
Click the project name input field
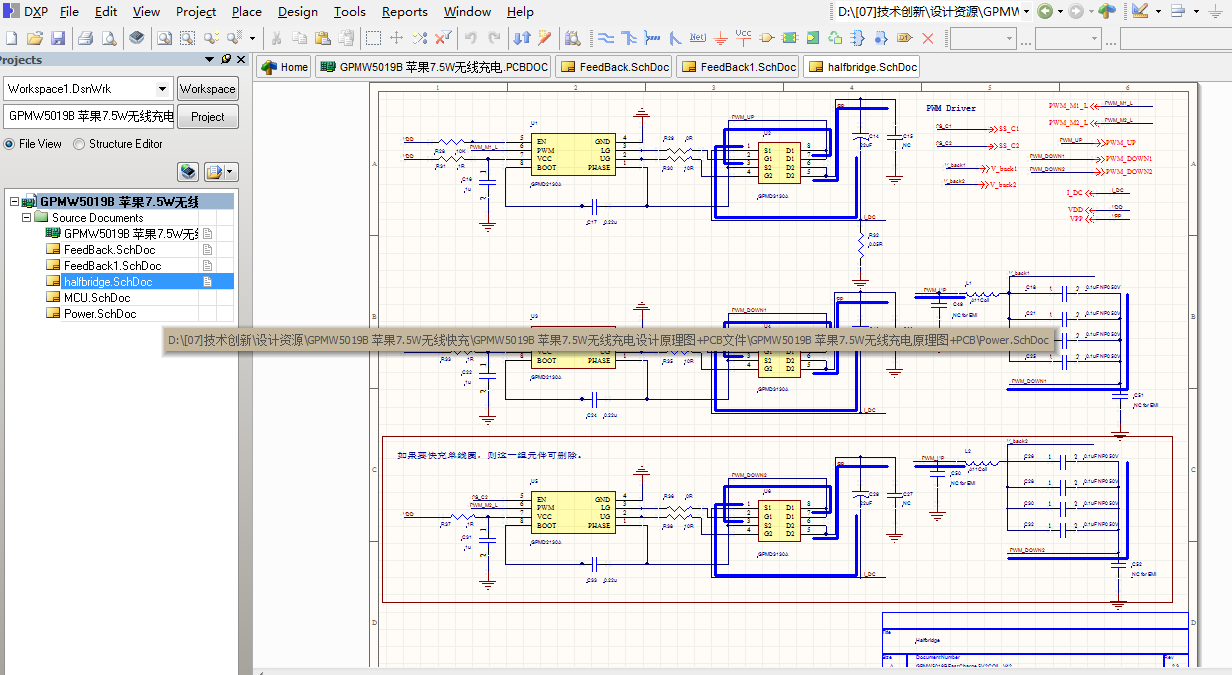88,117
